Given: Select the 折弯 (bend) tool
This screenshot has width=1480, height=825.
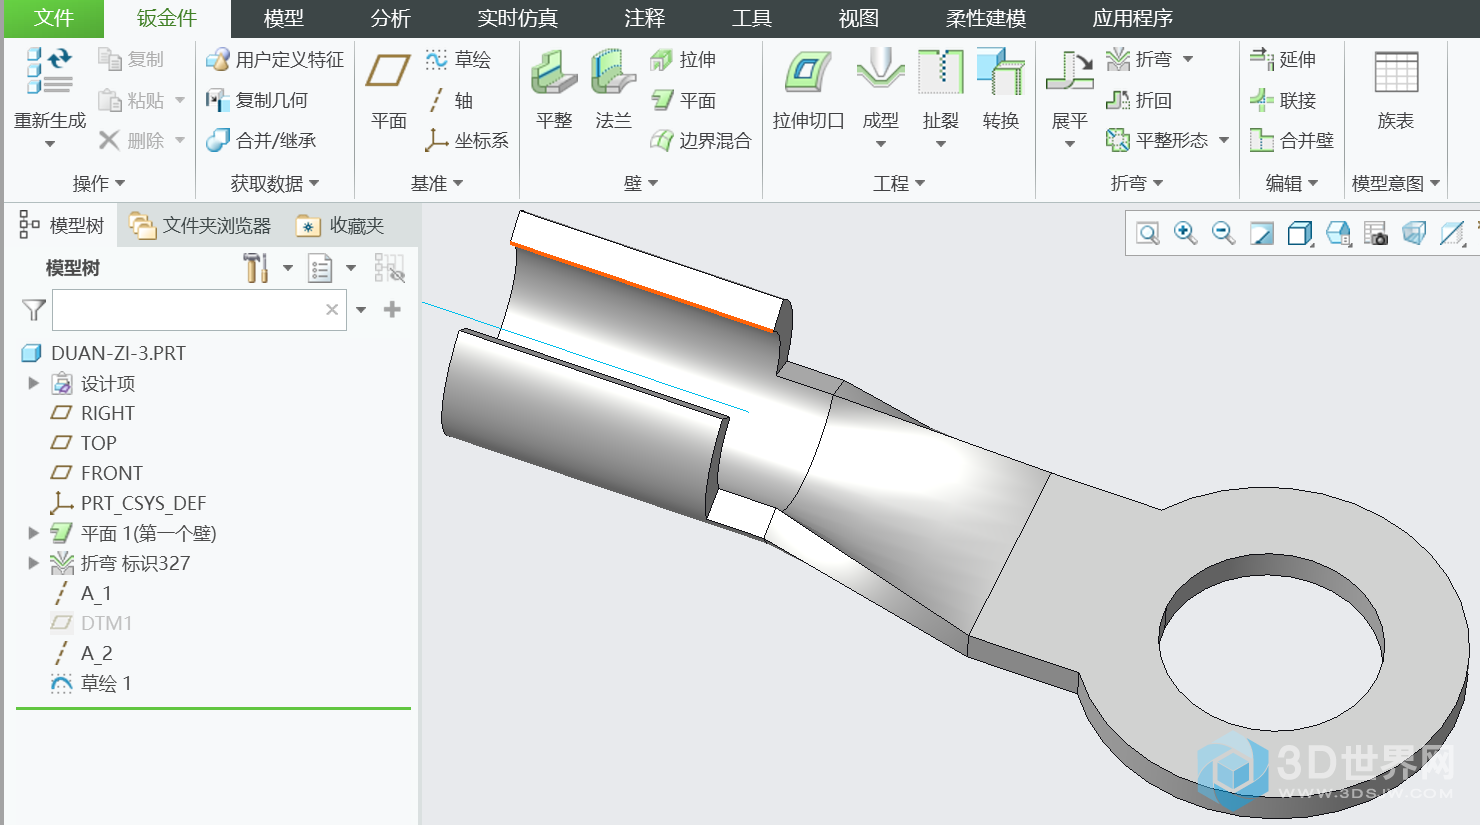Looking at the screenshot, I should [x=1139, y=60].
